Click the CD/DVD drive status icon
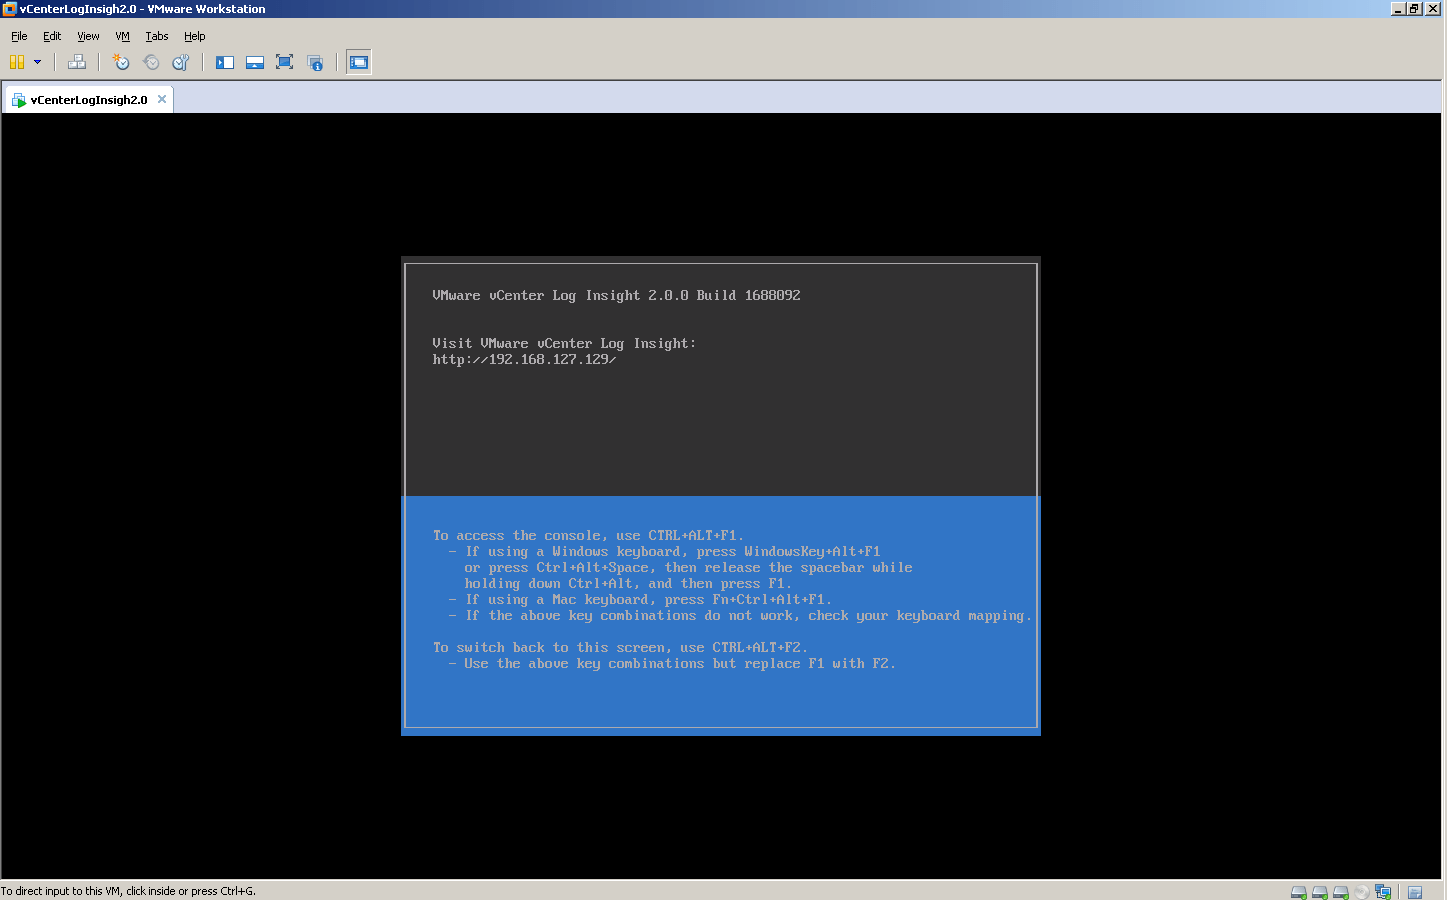 [x=1361, y=891]
